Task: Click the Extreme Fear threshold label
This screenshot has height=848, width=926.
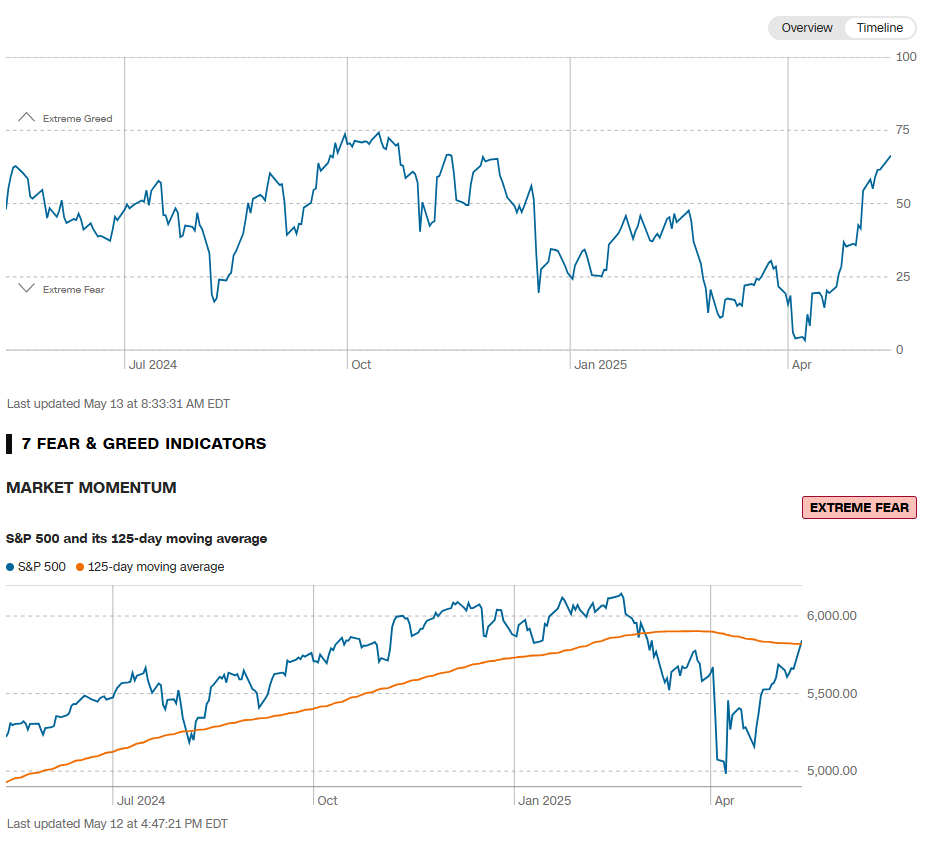Action: [73, 290]
